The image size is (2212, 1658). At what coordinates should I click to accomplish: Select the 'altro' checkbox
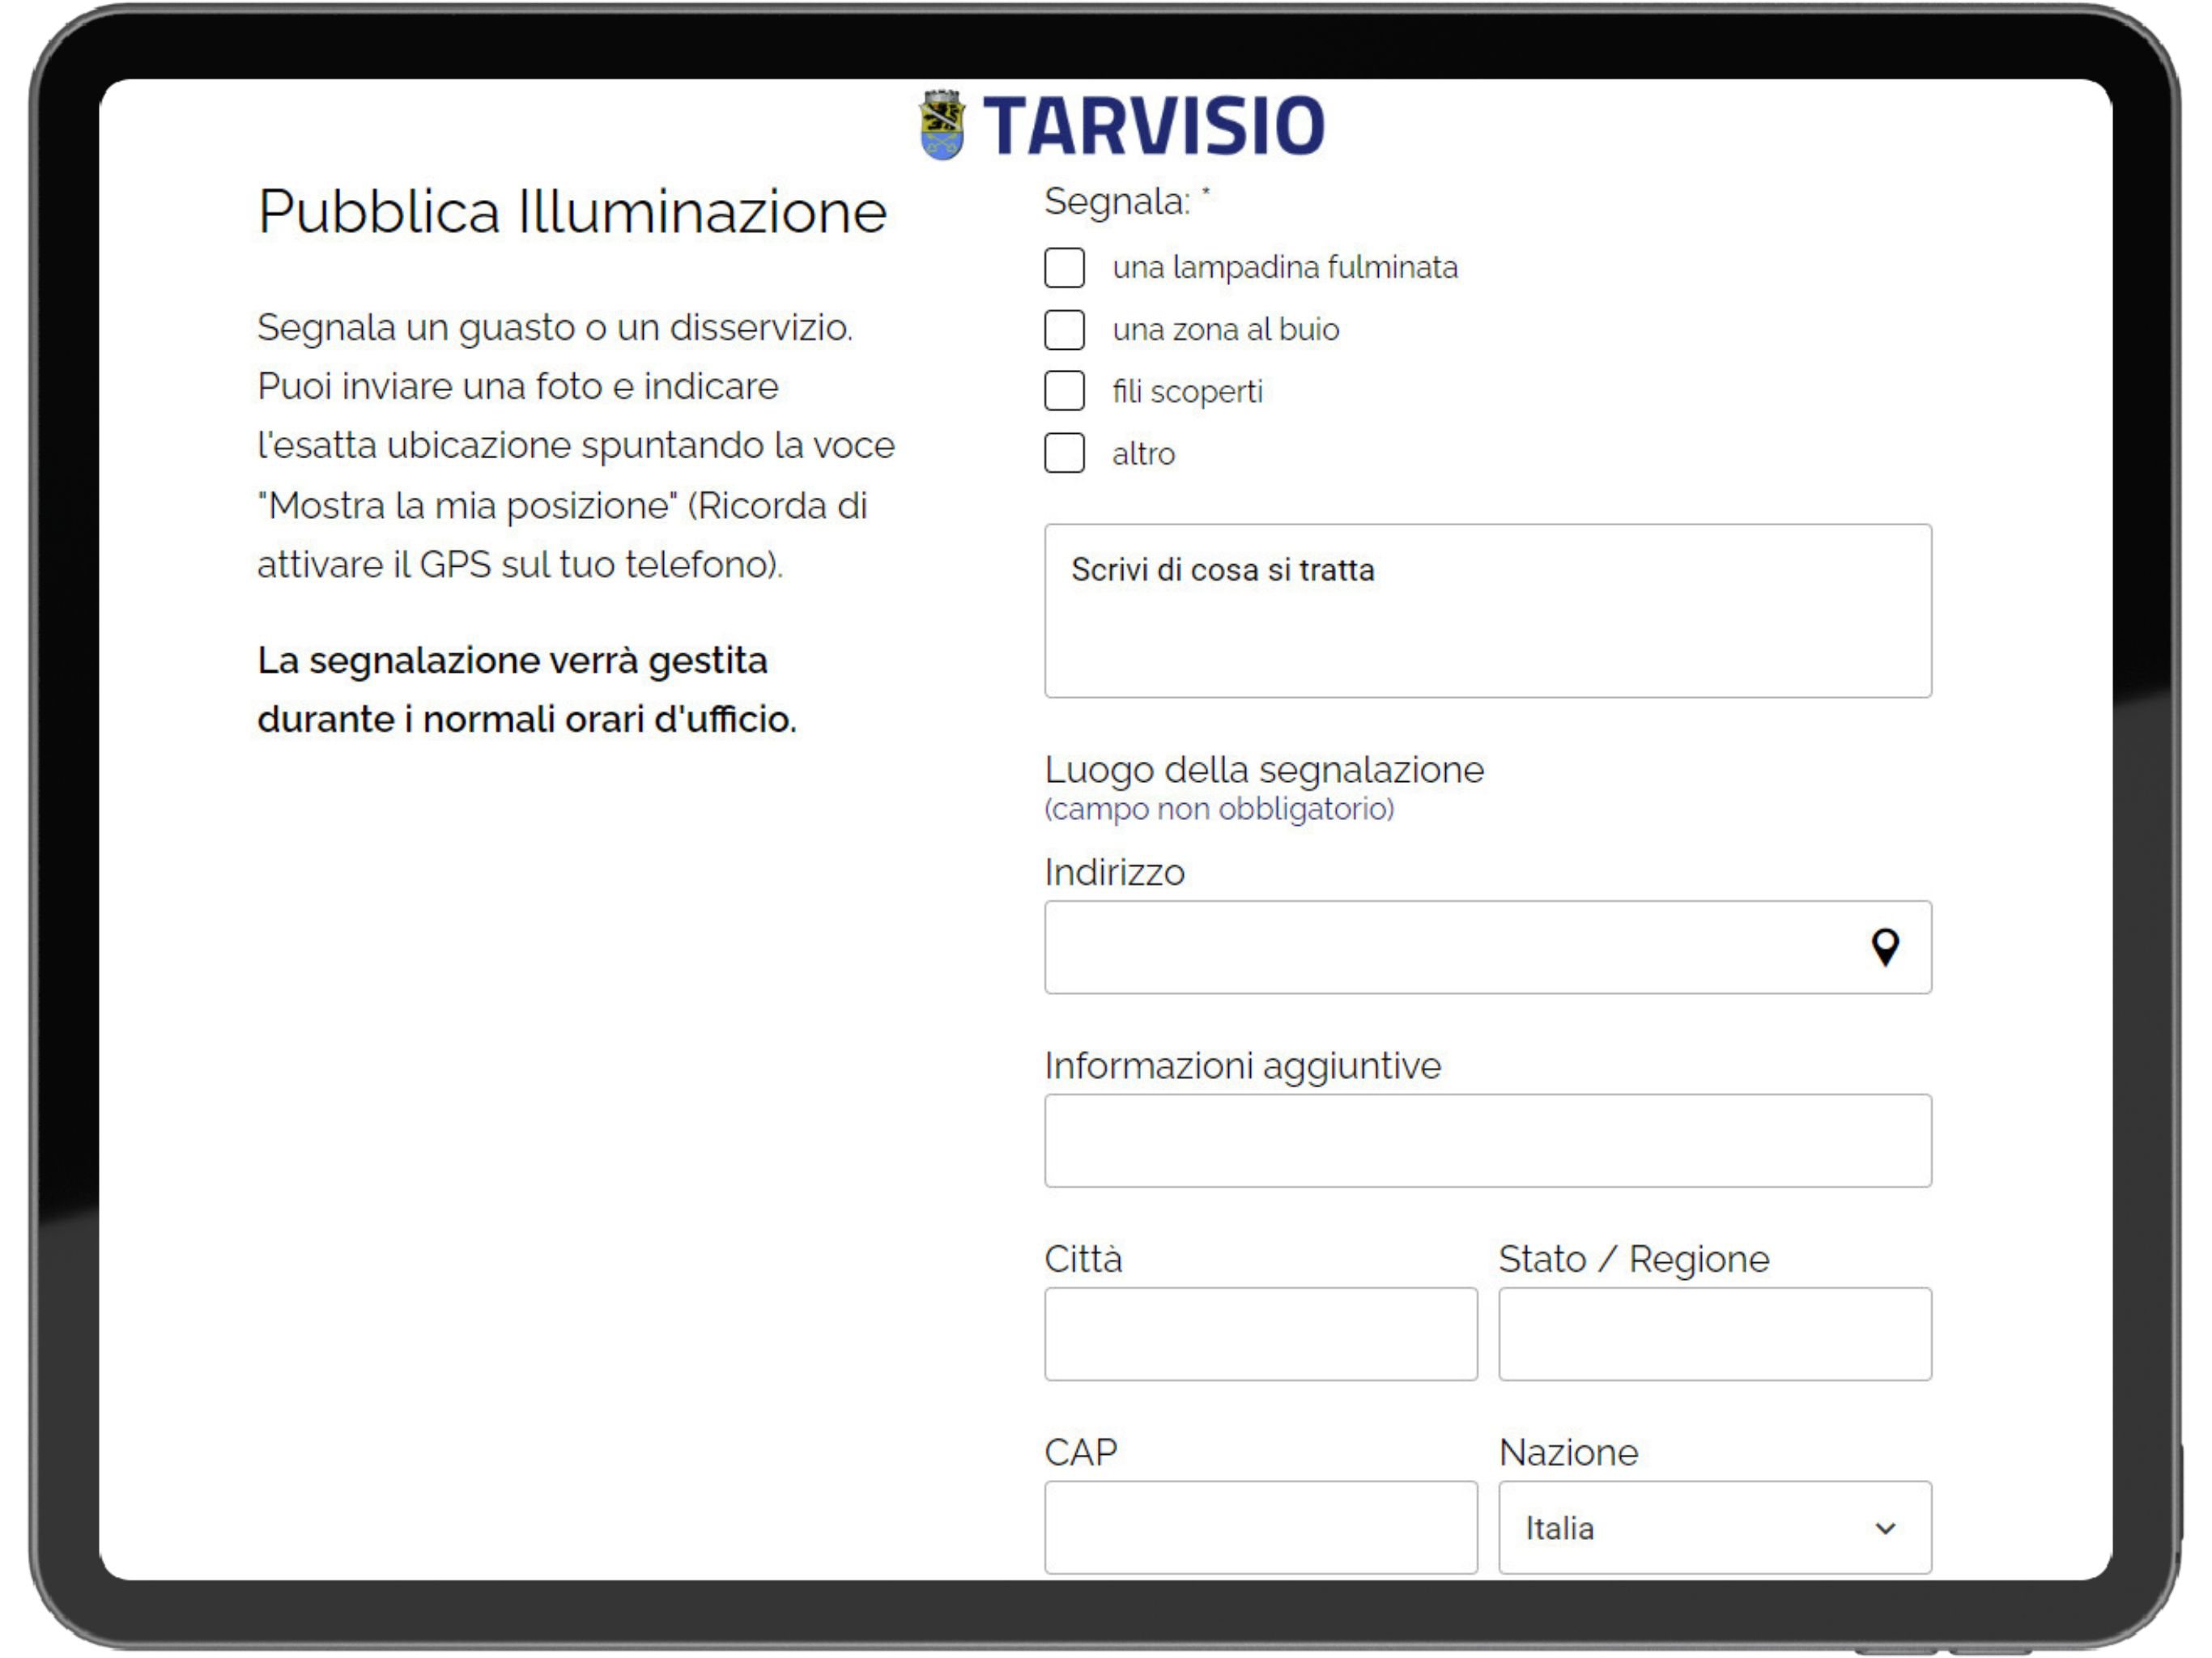[x=1064, y=453]
